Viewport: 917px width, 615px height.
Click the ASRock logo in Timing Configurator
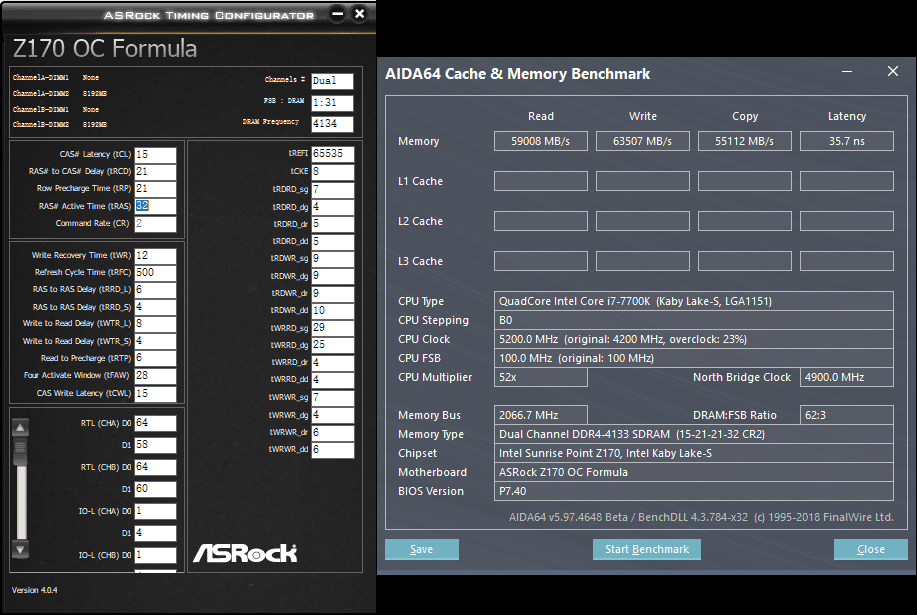click(245, 553)
